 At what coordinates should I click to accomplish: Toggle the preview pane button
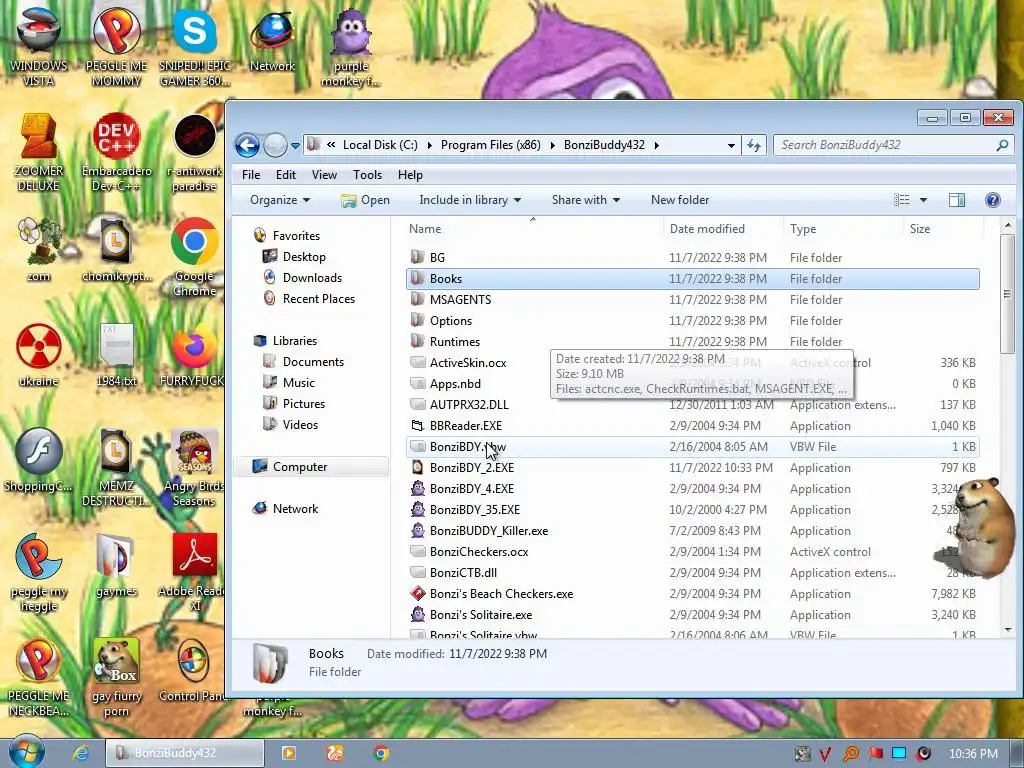click(957, 200)
